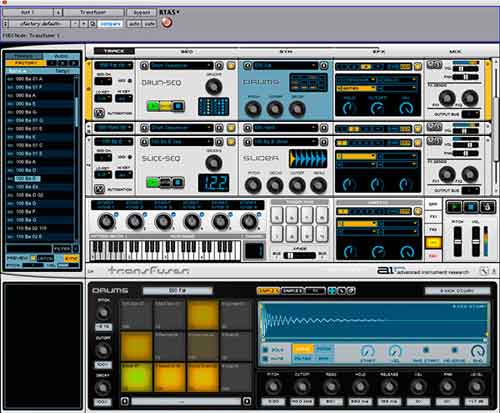Click the preset plus button in the plugin header
The image size is (500, 413).
click(x=84, y=24)
